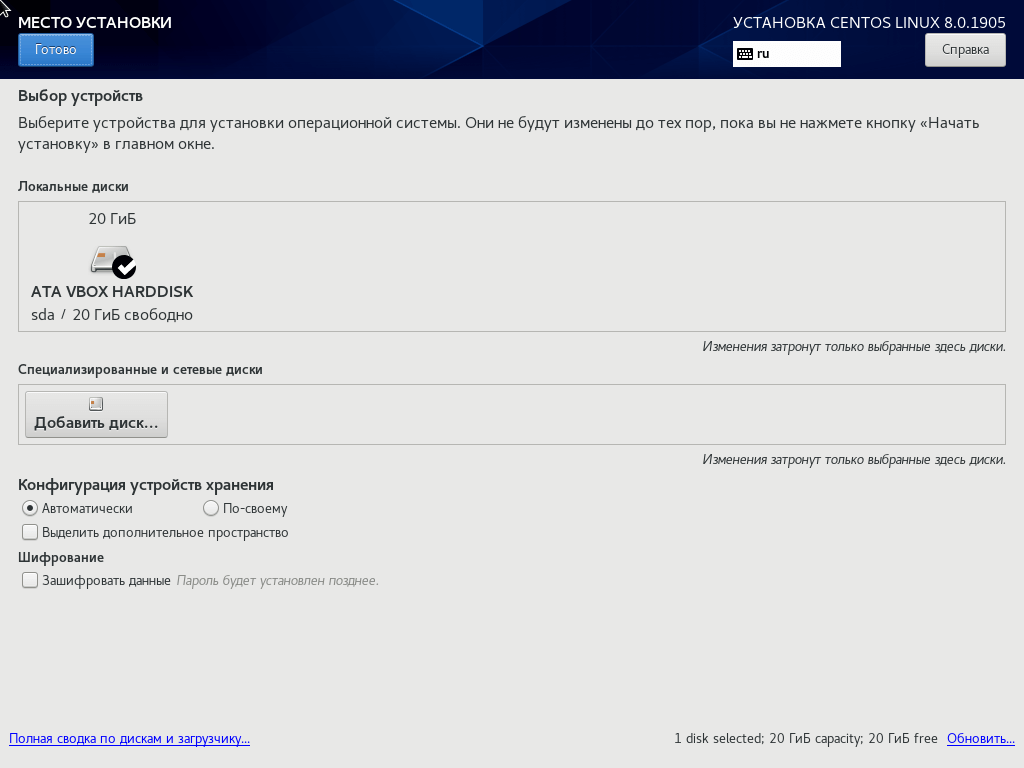
Task: Click the Выбор устройств heading
Action: [80, 97]
